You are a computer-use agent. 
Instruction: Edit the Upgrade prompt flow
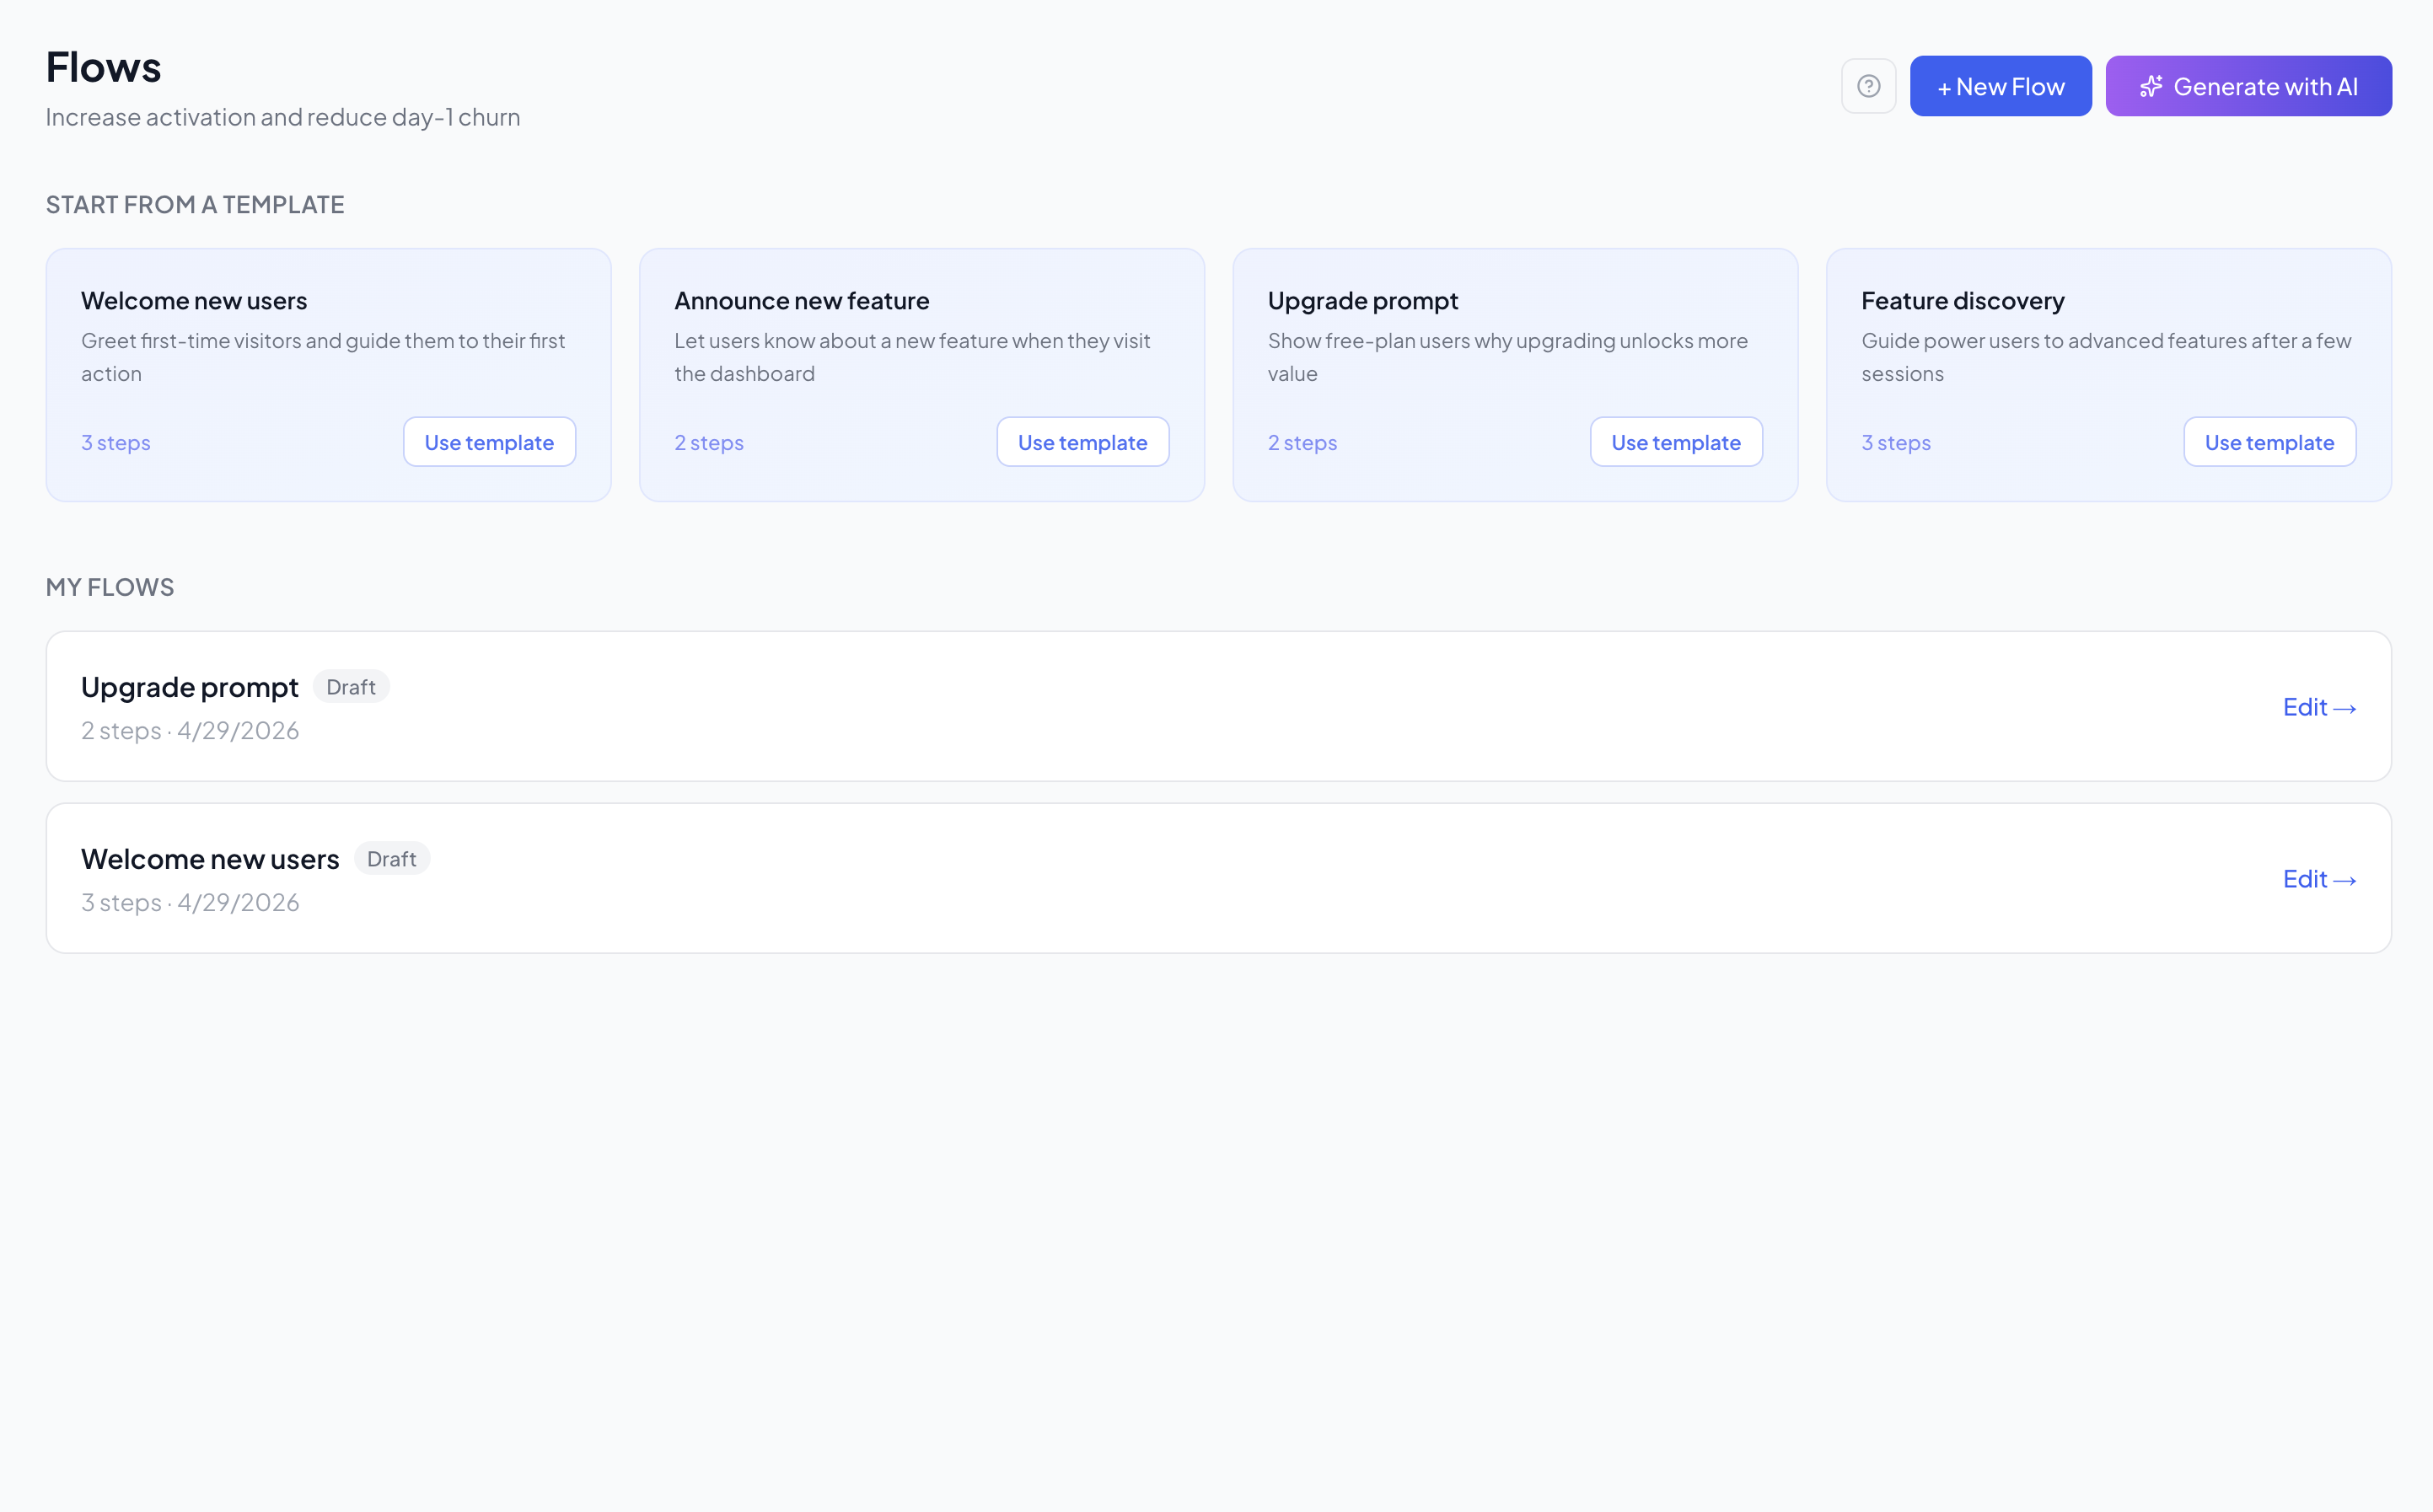click(x=2319, y=707)
